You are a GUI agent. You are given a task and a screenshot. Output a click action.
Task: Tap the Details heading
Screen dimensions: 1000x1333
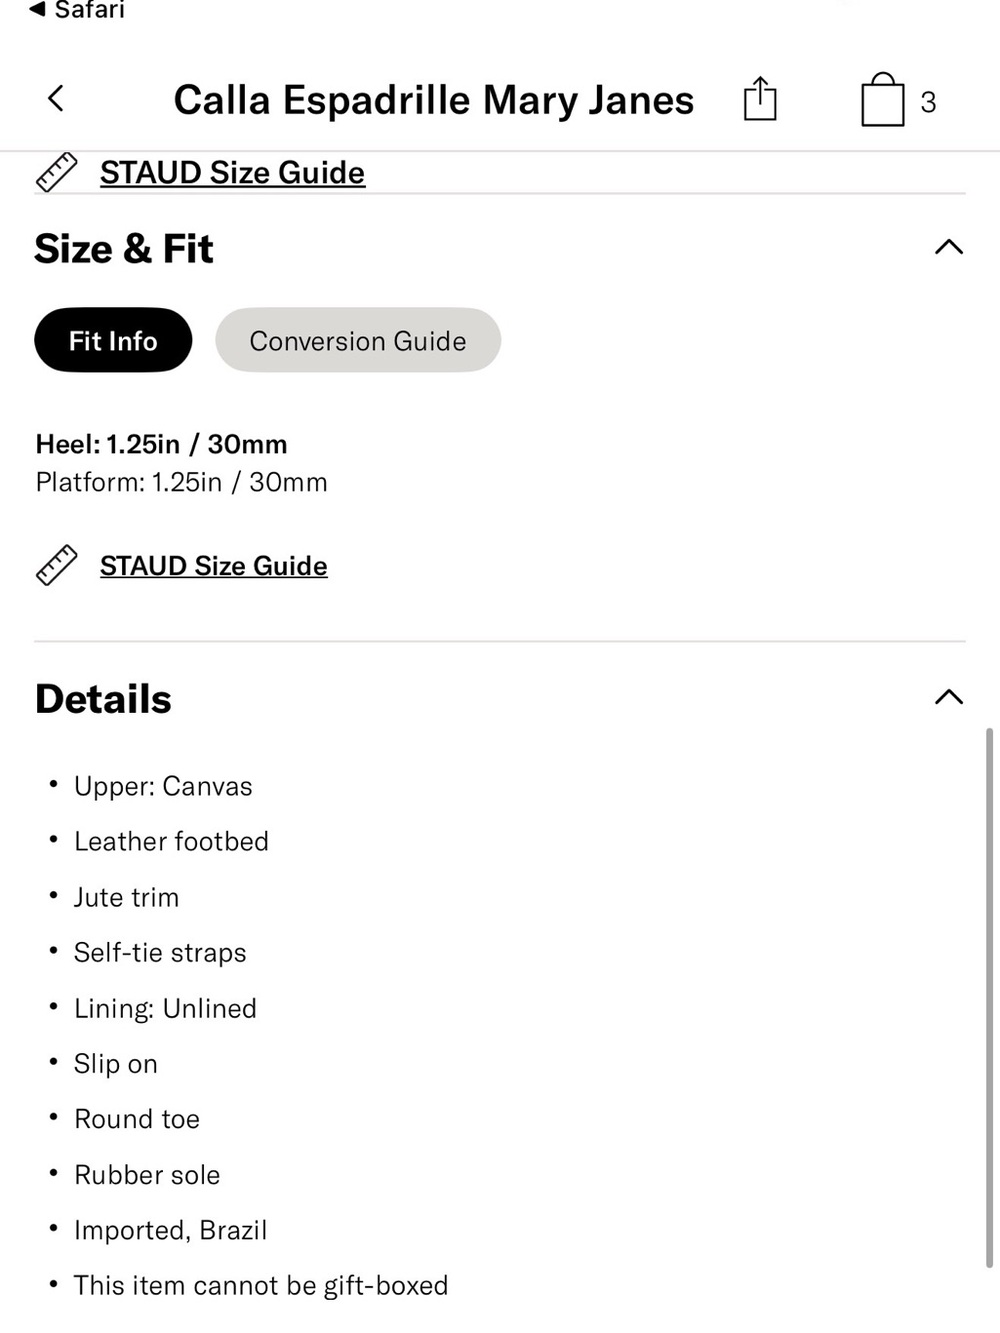click(103, 699)
